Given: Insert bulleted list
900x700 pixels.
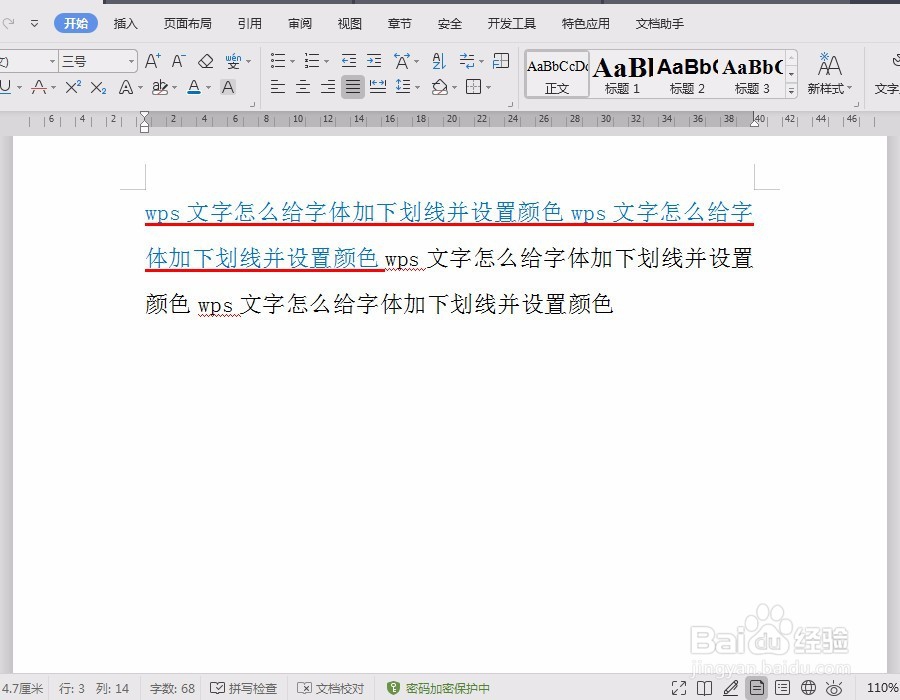Looking at the screenshot, I should pos(278,60).
